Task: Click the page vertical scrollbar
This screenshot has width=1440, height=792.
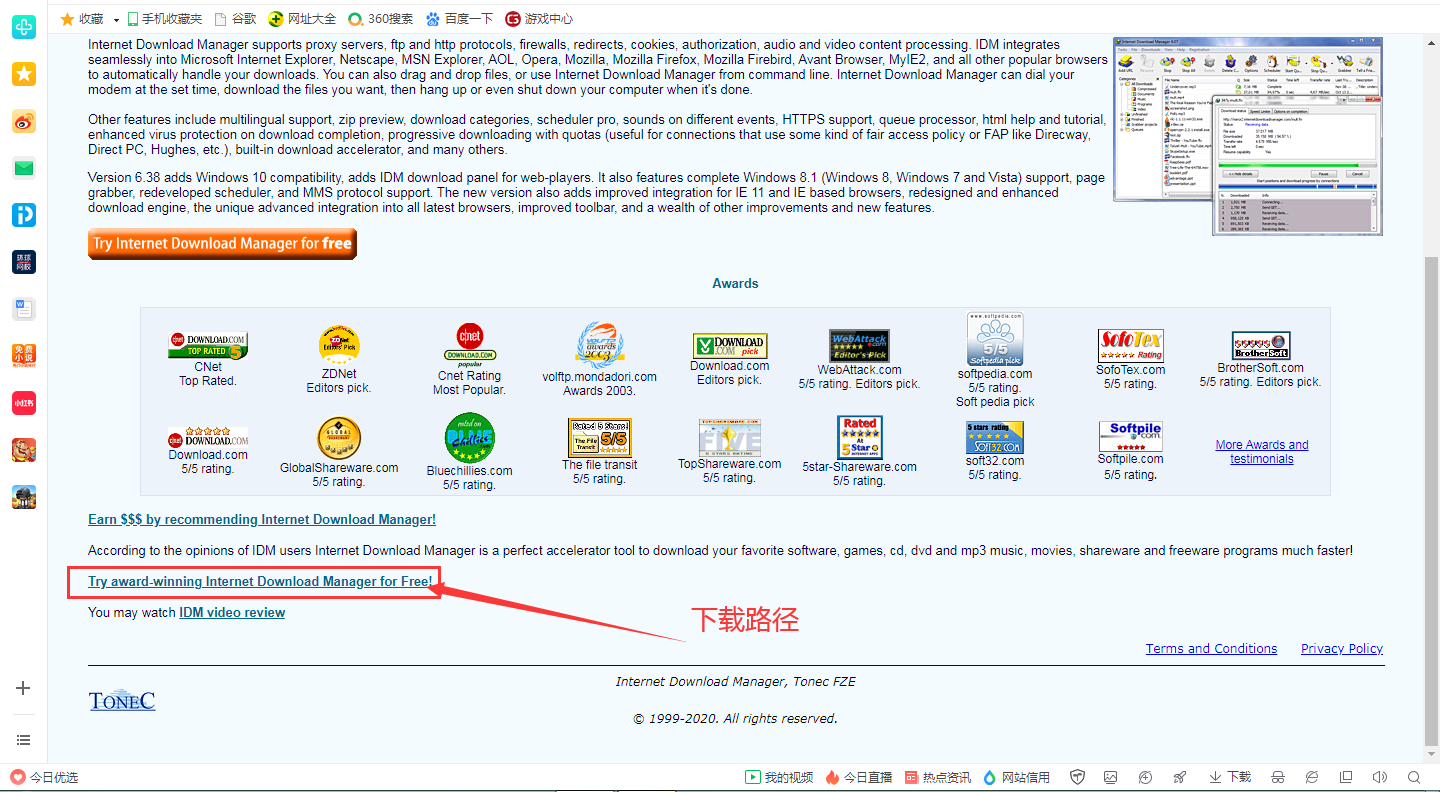Action: point(1431,500)
